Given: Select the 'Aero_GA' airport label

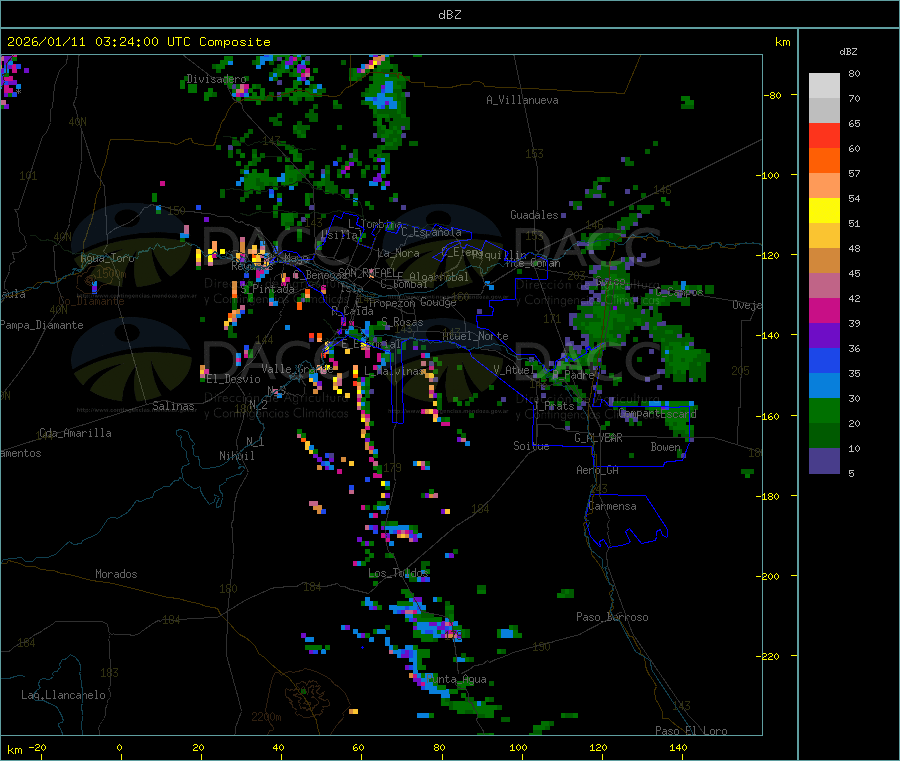Looking at the screenshot, I should tap(598, 470).
